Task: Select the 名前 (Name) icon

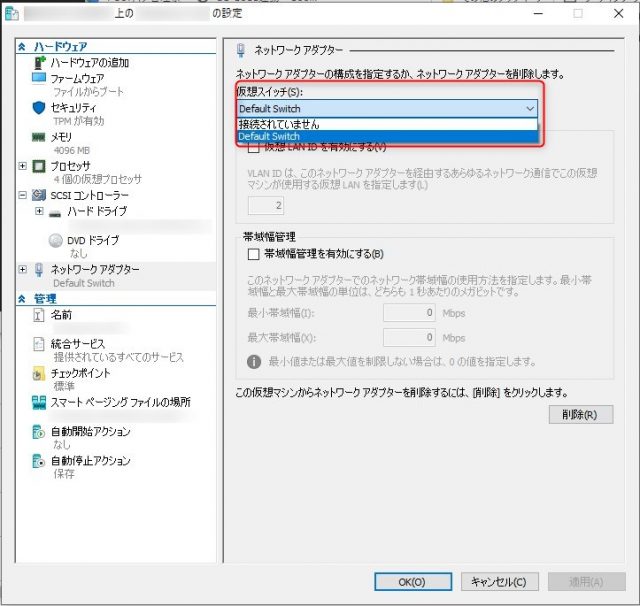Action: pyautogui.click(x=38, y=315)
